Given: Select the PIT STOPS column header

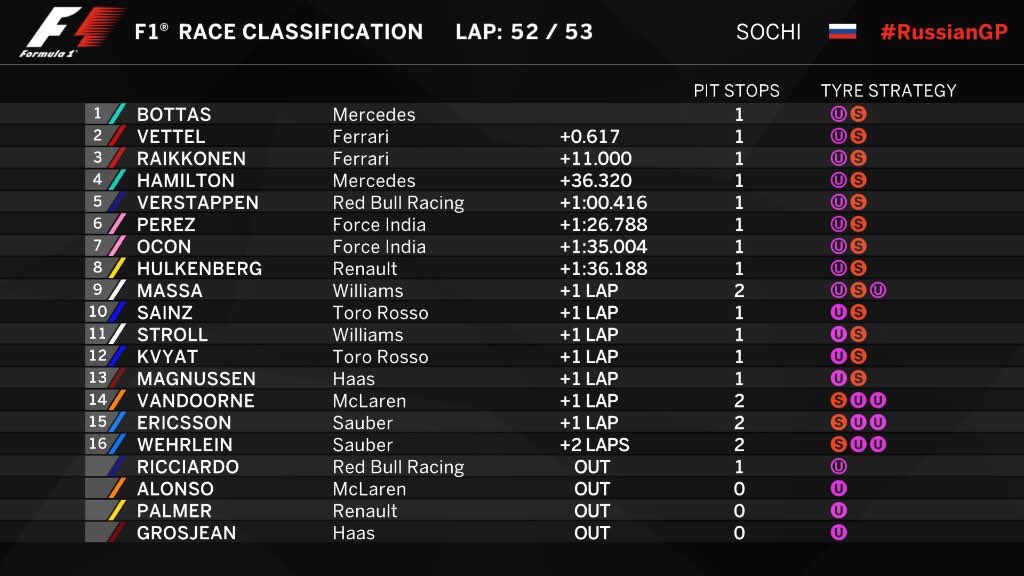Looking at the screenshot, I should click(x=737, y=91).
